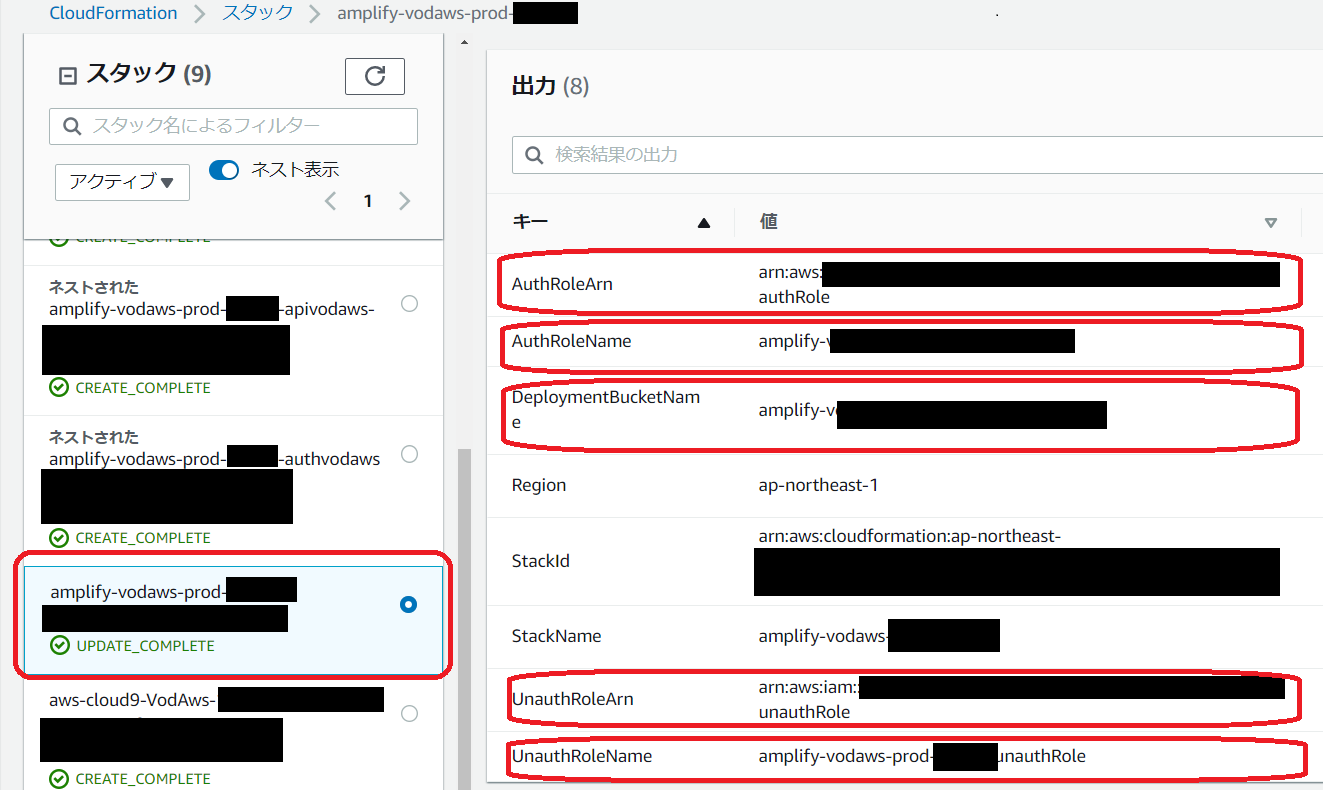Go to previous page of stacks
Image resolution: width=1323 pixels, height=790 pixels.
331,201
